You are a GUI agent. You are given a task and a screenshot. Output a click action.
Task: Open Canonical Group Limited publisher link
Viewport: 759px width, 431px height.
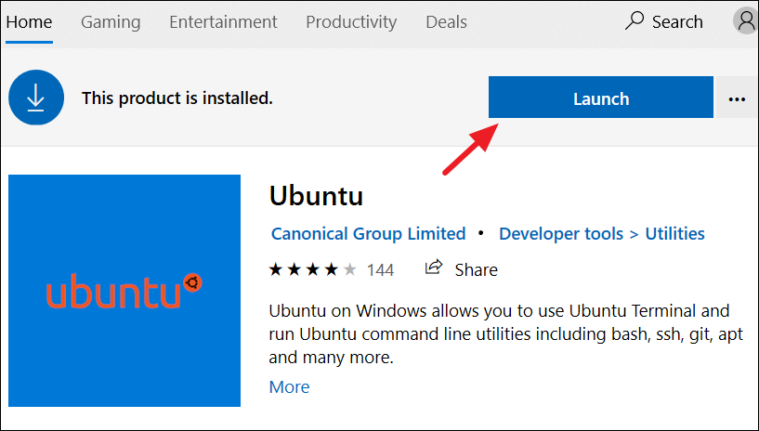click(x=368, y=234)
